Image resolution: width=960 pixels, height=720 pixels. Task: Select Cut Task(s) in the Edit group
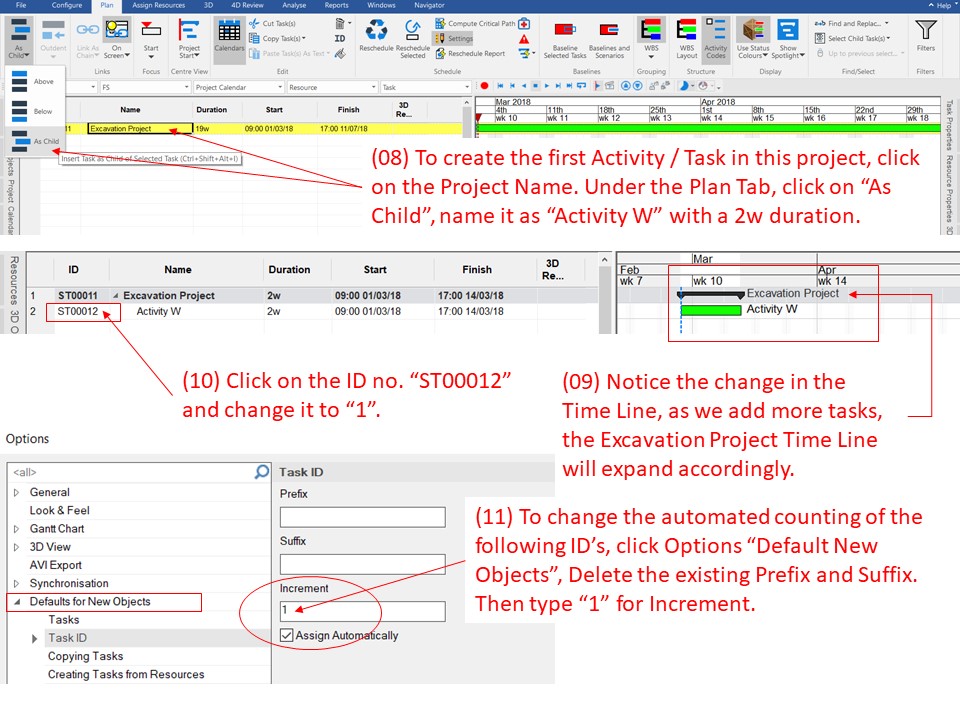[278, 23]
